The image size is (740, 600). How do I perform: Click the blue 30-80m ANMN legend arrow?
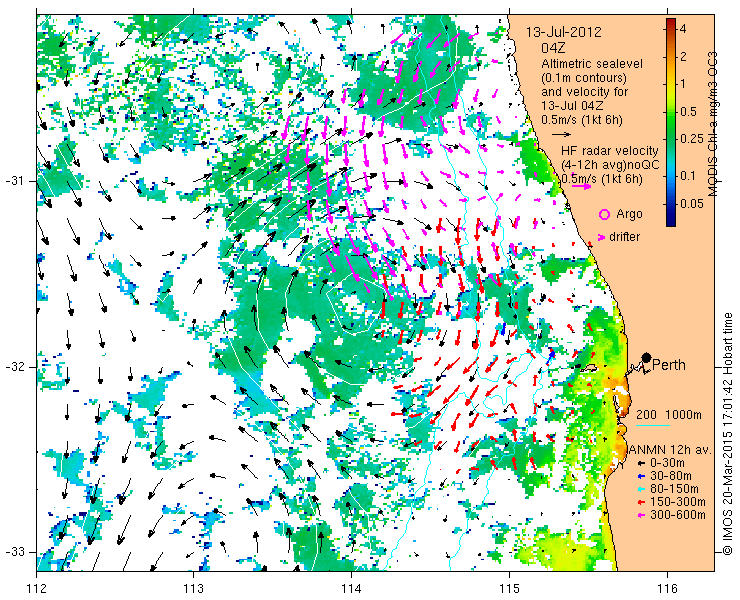click(641, 476)
